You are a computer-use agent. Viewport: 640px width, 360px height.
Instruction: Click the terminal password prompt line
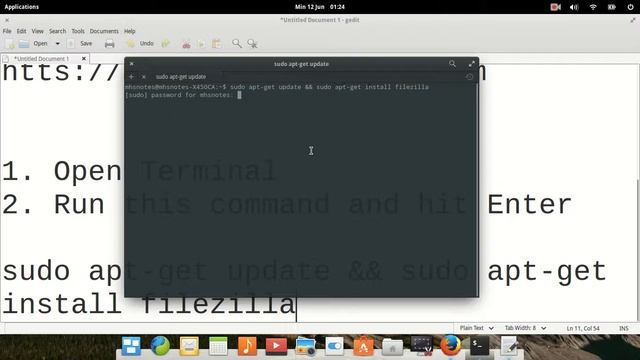183,95
